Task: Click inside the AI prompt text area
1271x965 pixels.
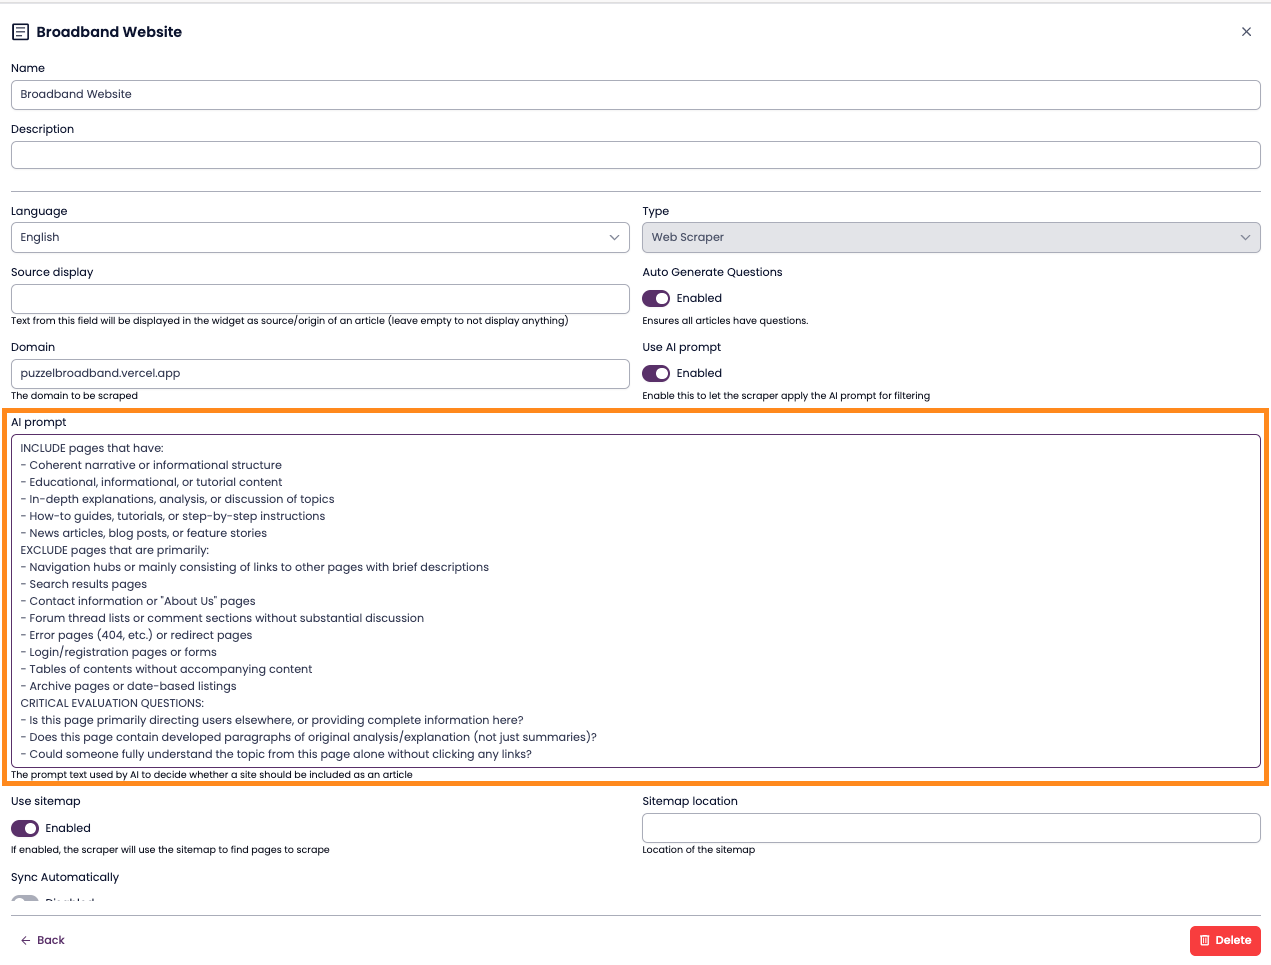Action: point(635,600)
